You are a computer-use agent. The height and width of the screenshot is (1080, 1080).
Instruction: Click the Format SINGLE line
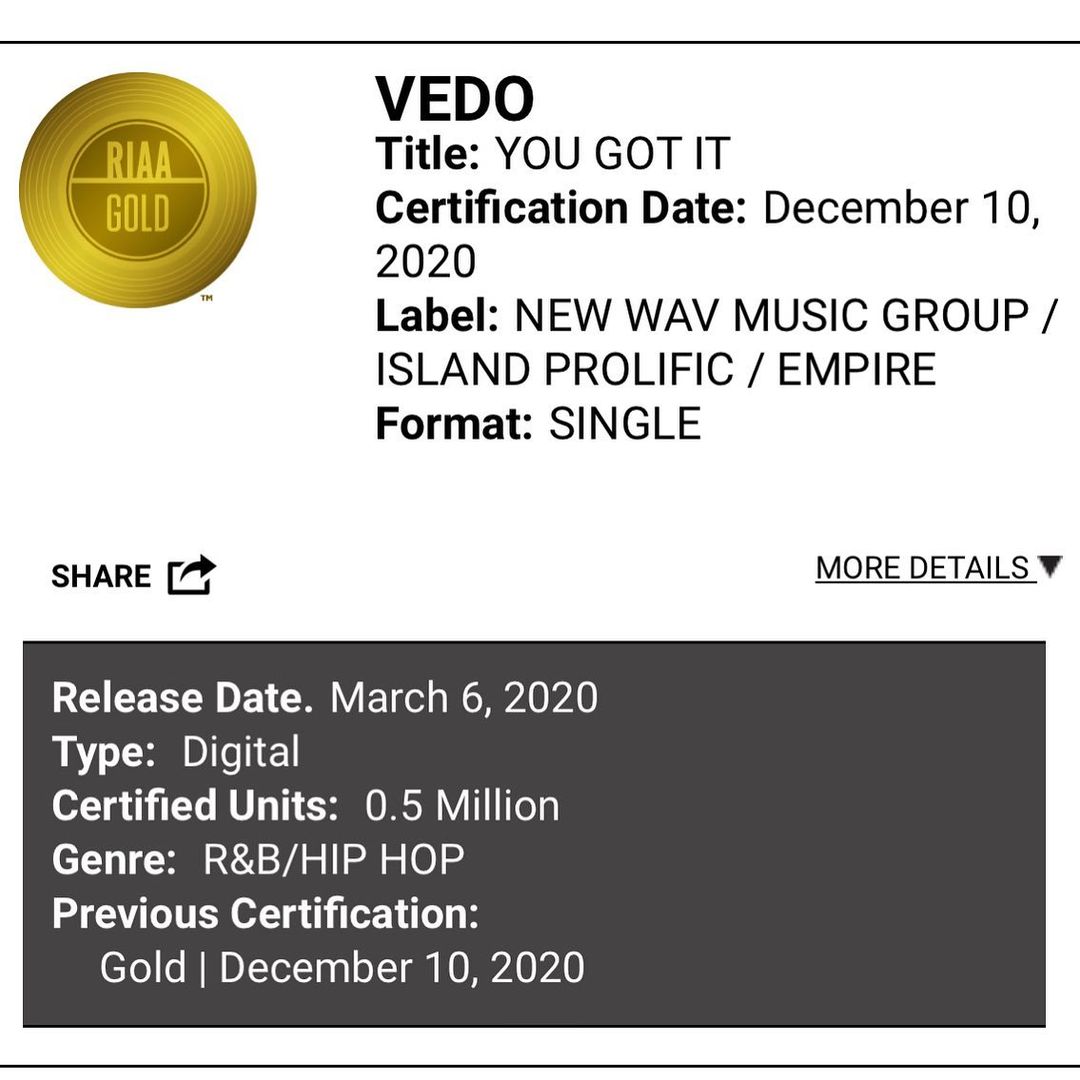click(538, 424)
